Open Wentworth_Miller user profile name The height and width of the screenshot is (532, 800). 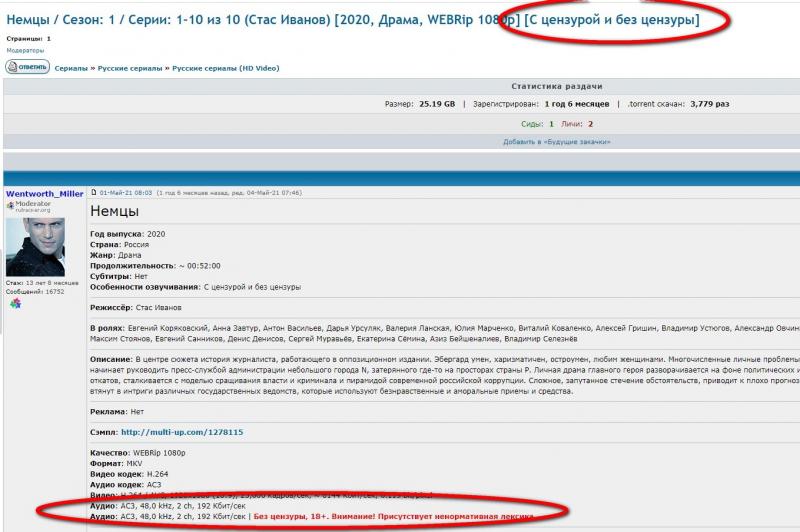[x=46, y=194]
